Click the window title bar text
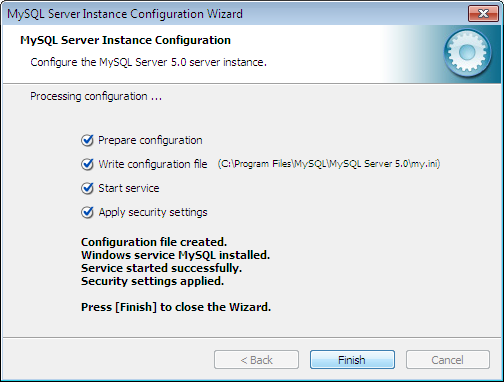Viewport: 504px width, 382px height. click(x=125, y=14)
